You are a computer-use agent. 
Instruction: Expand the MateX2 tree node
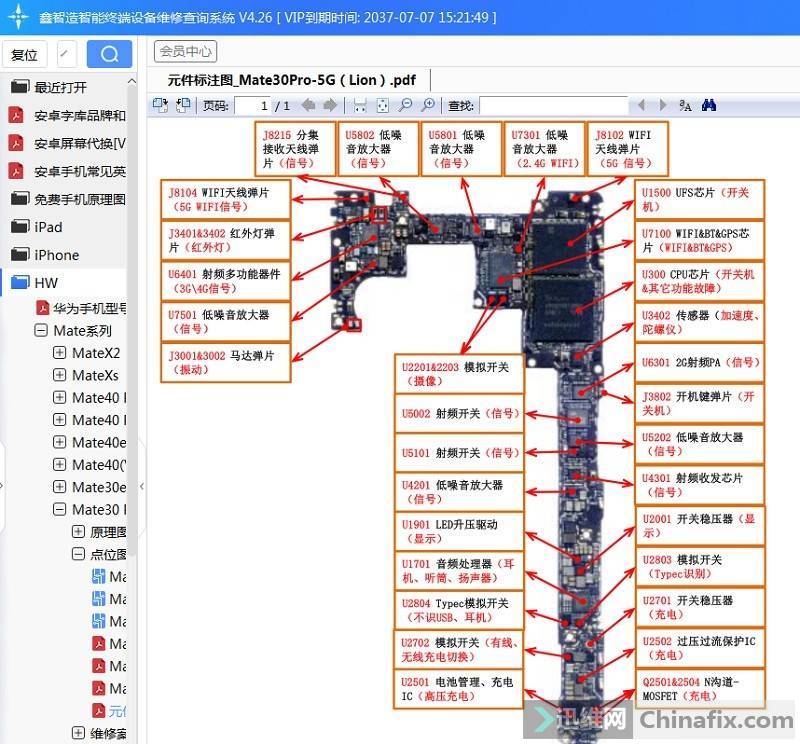tap(59, 353)
